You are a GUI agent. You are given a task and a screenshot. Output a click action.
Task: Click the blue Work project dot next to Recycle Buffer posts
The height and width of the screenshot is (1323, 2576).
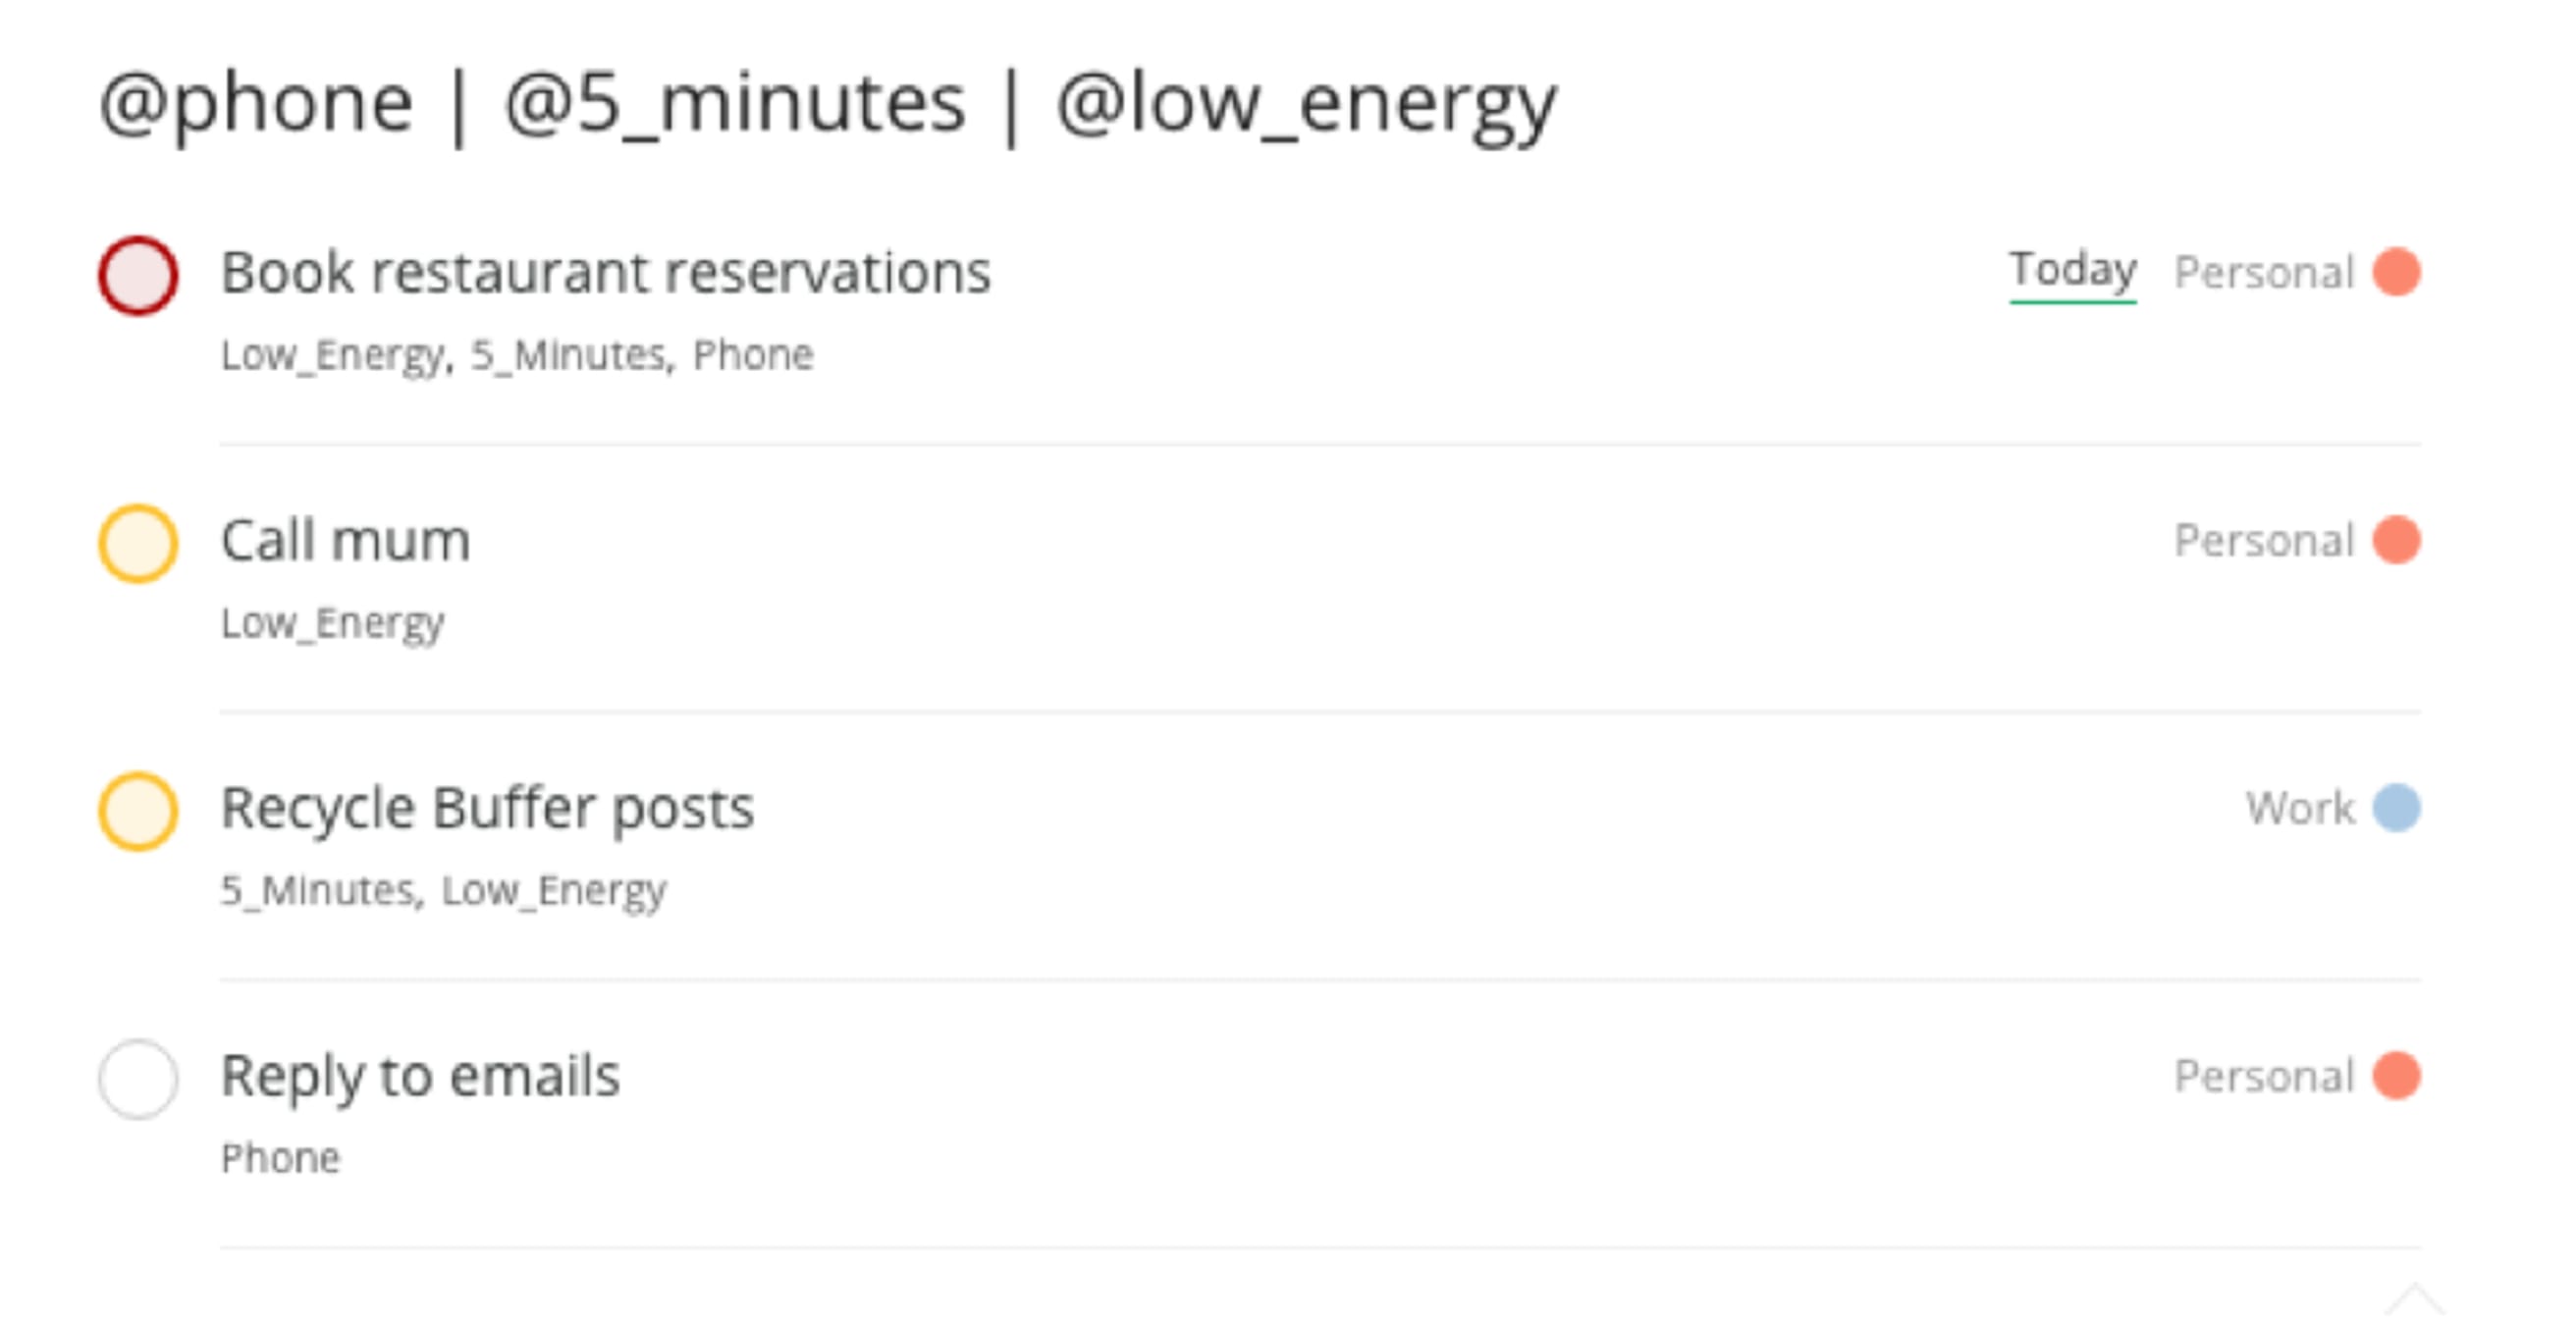pyautogui.click(x=2396, y=808)
